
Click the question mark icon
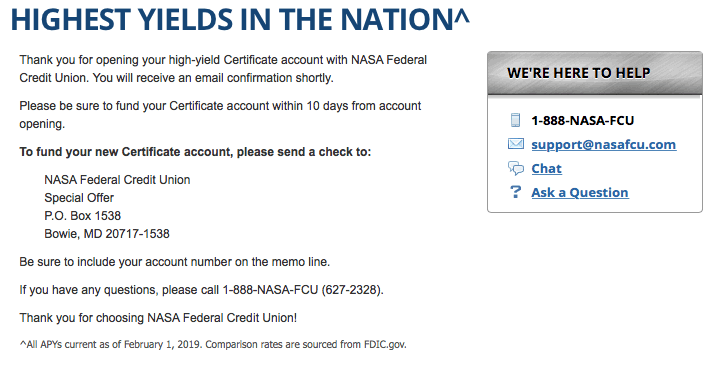click(516, 192)
